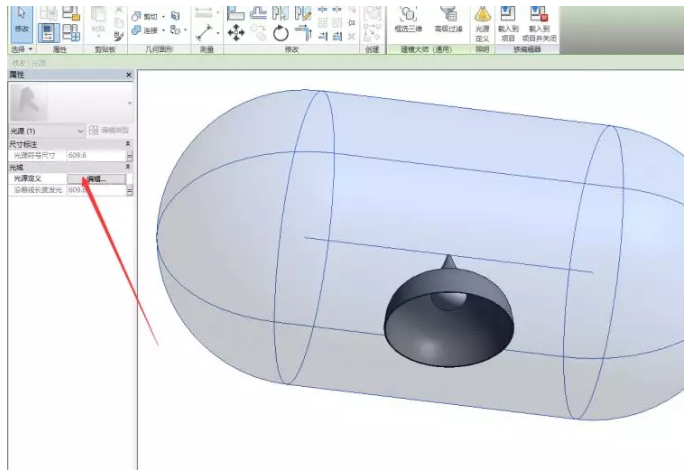This screenshot has width=687, height=470.
Task: Collapse the 尺寸标注 properties section
Action: coord(128,144)
